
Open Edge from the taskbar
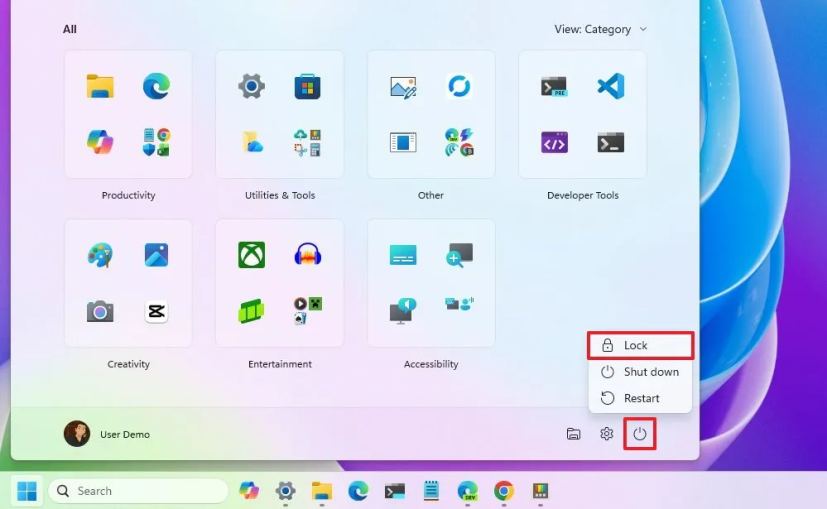click(358, 491)
